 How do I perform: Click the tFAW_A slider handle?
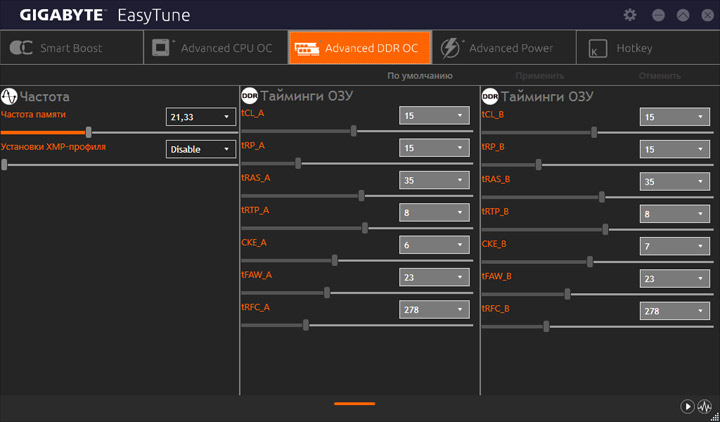[326, 293]
